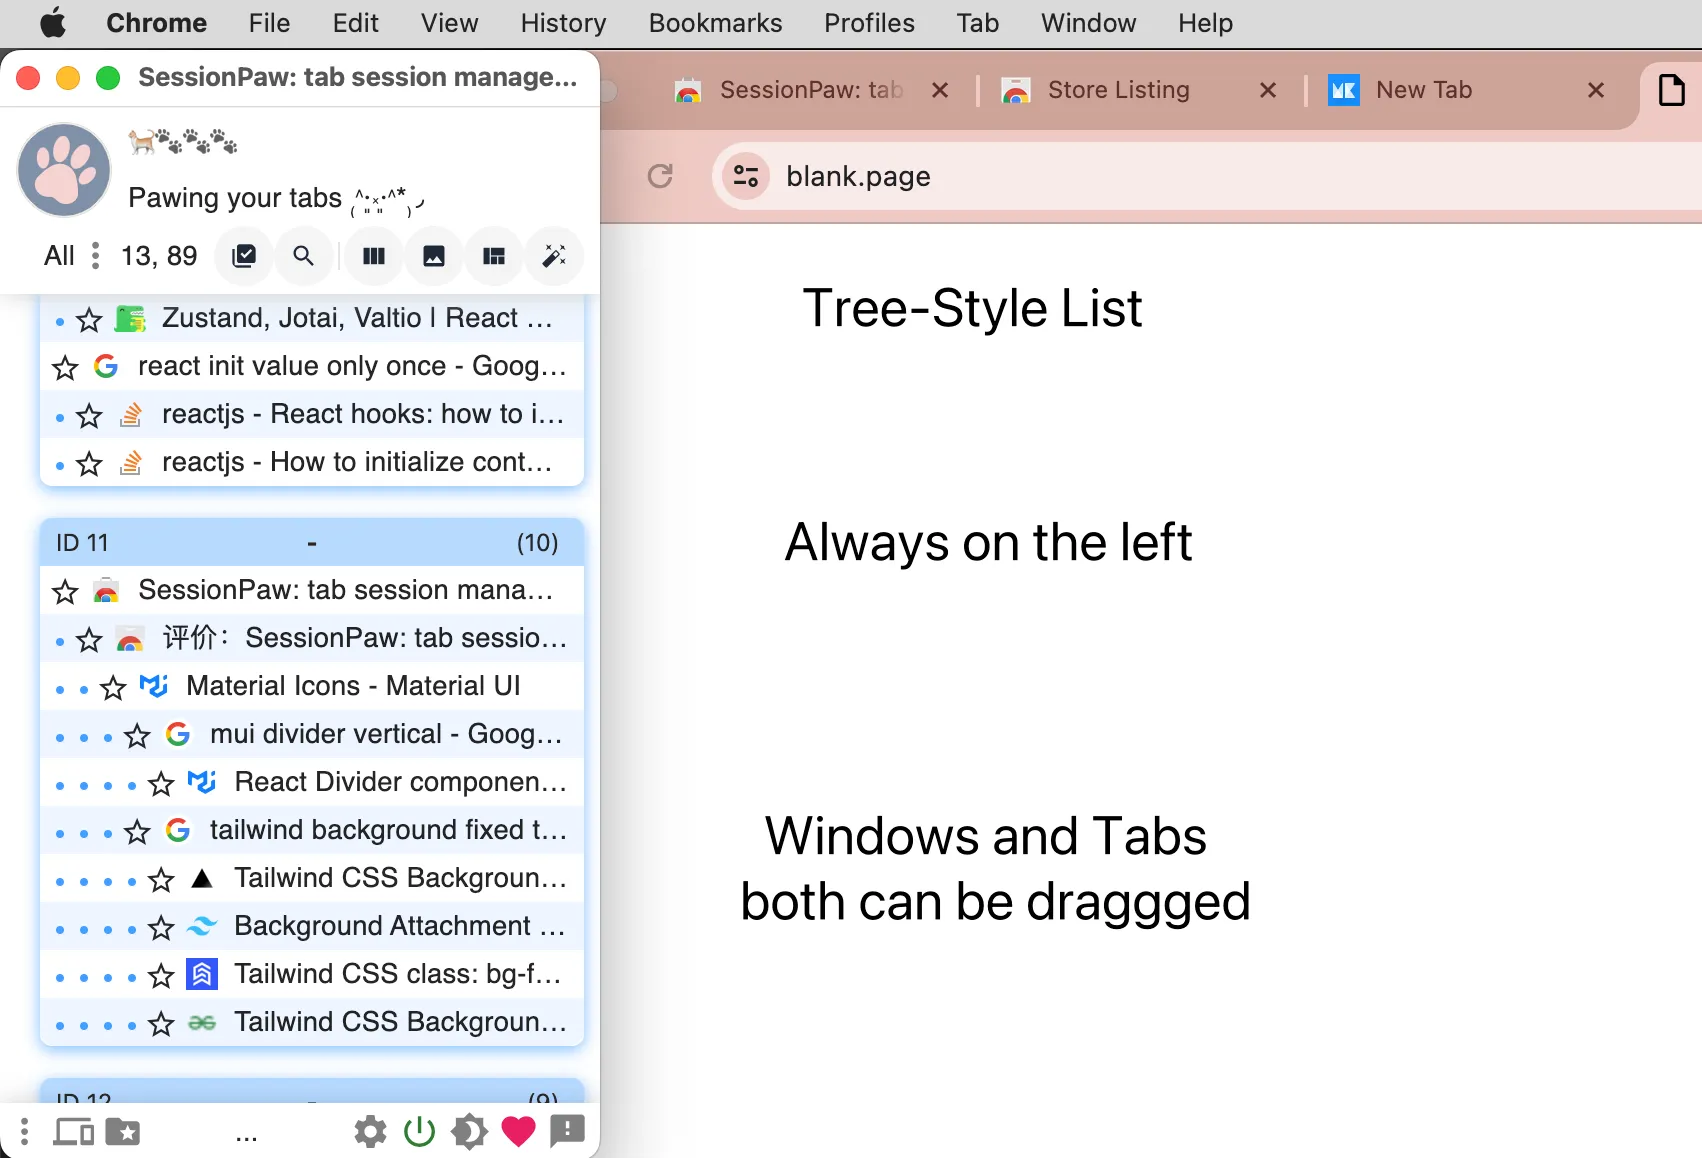Switch to column layout view
This screenshot has width=1702, height=1158.
pos(373,256)
